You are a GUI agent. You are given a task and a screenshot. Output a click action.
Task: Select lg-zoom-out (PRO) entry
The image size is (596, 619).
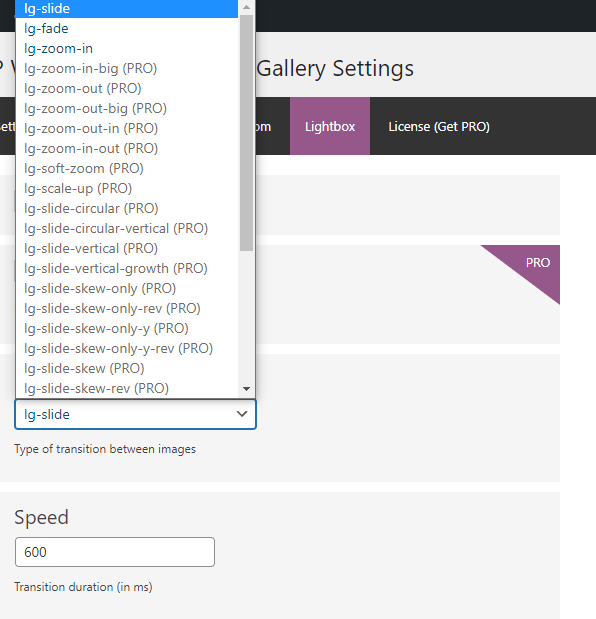(127, 88)
